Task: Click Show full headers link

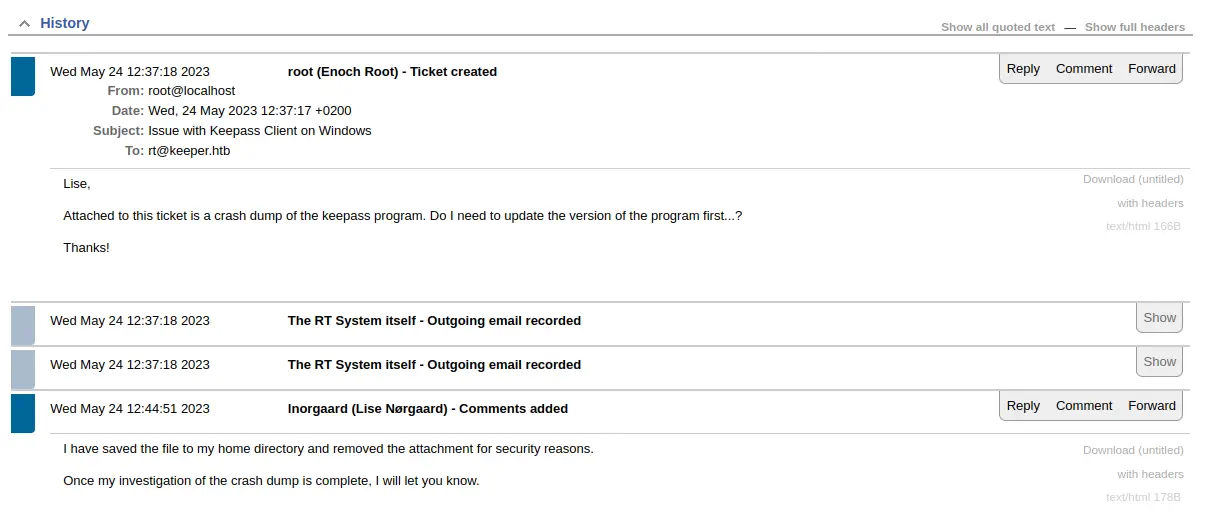Action: (1134, 27)
